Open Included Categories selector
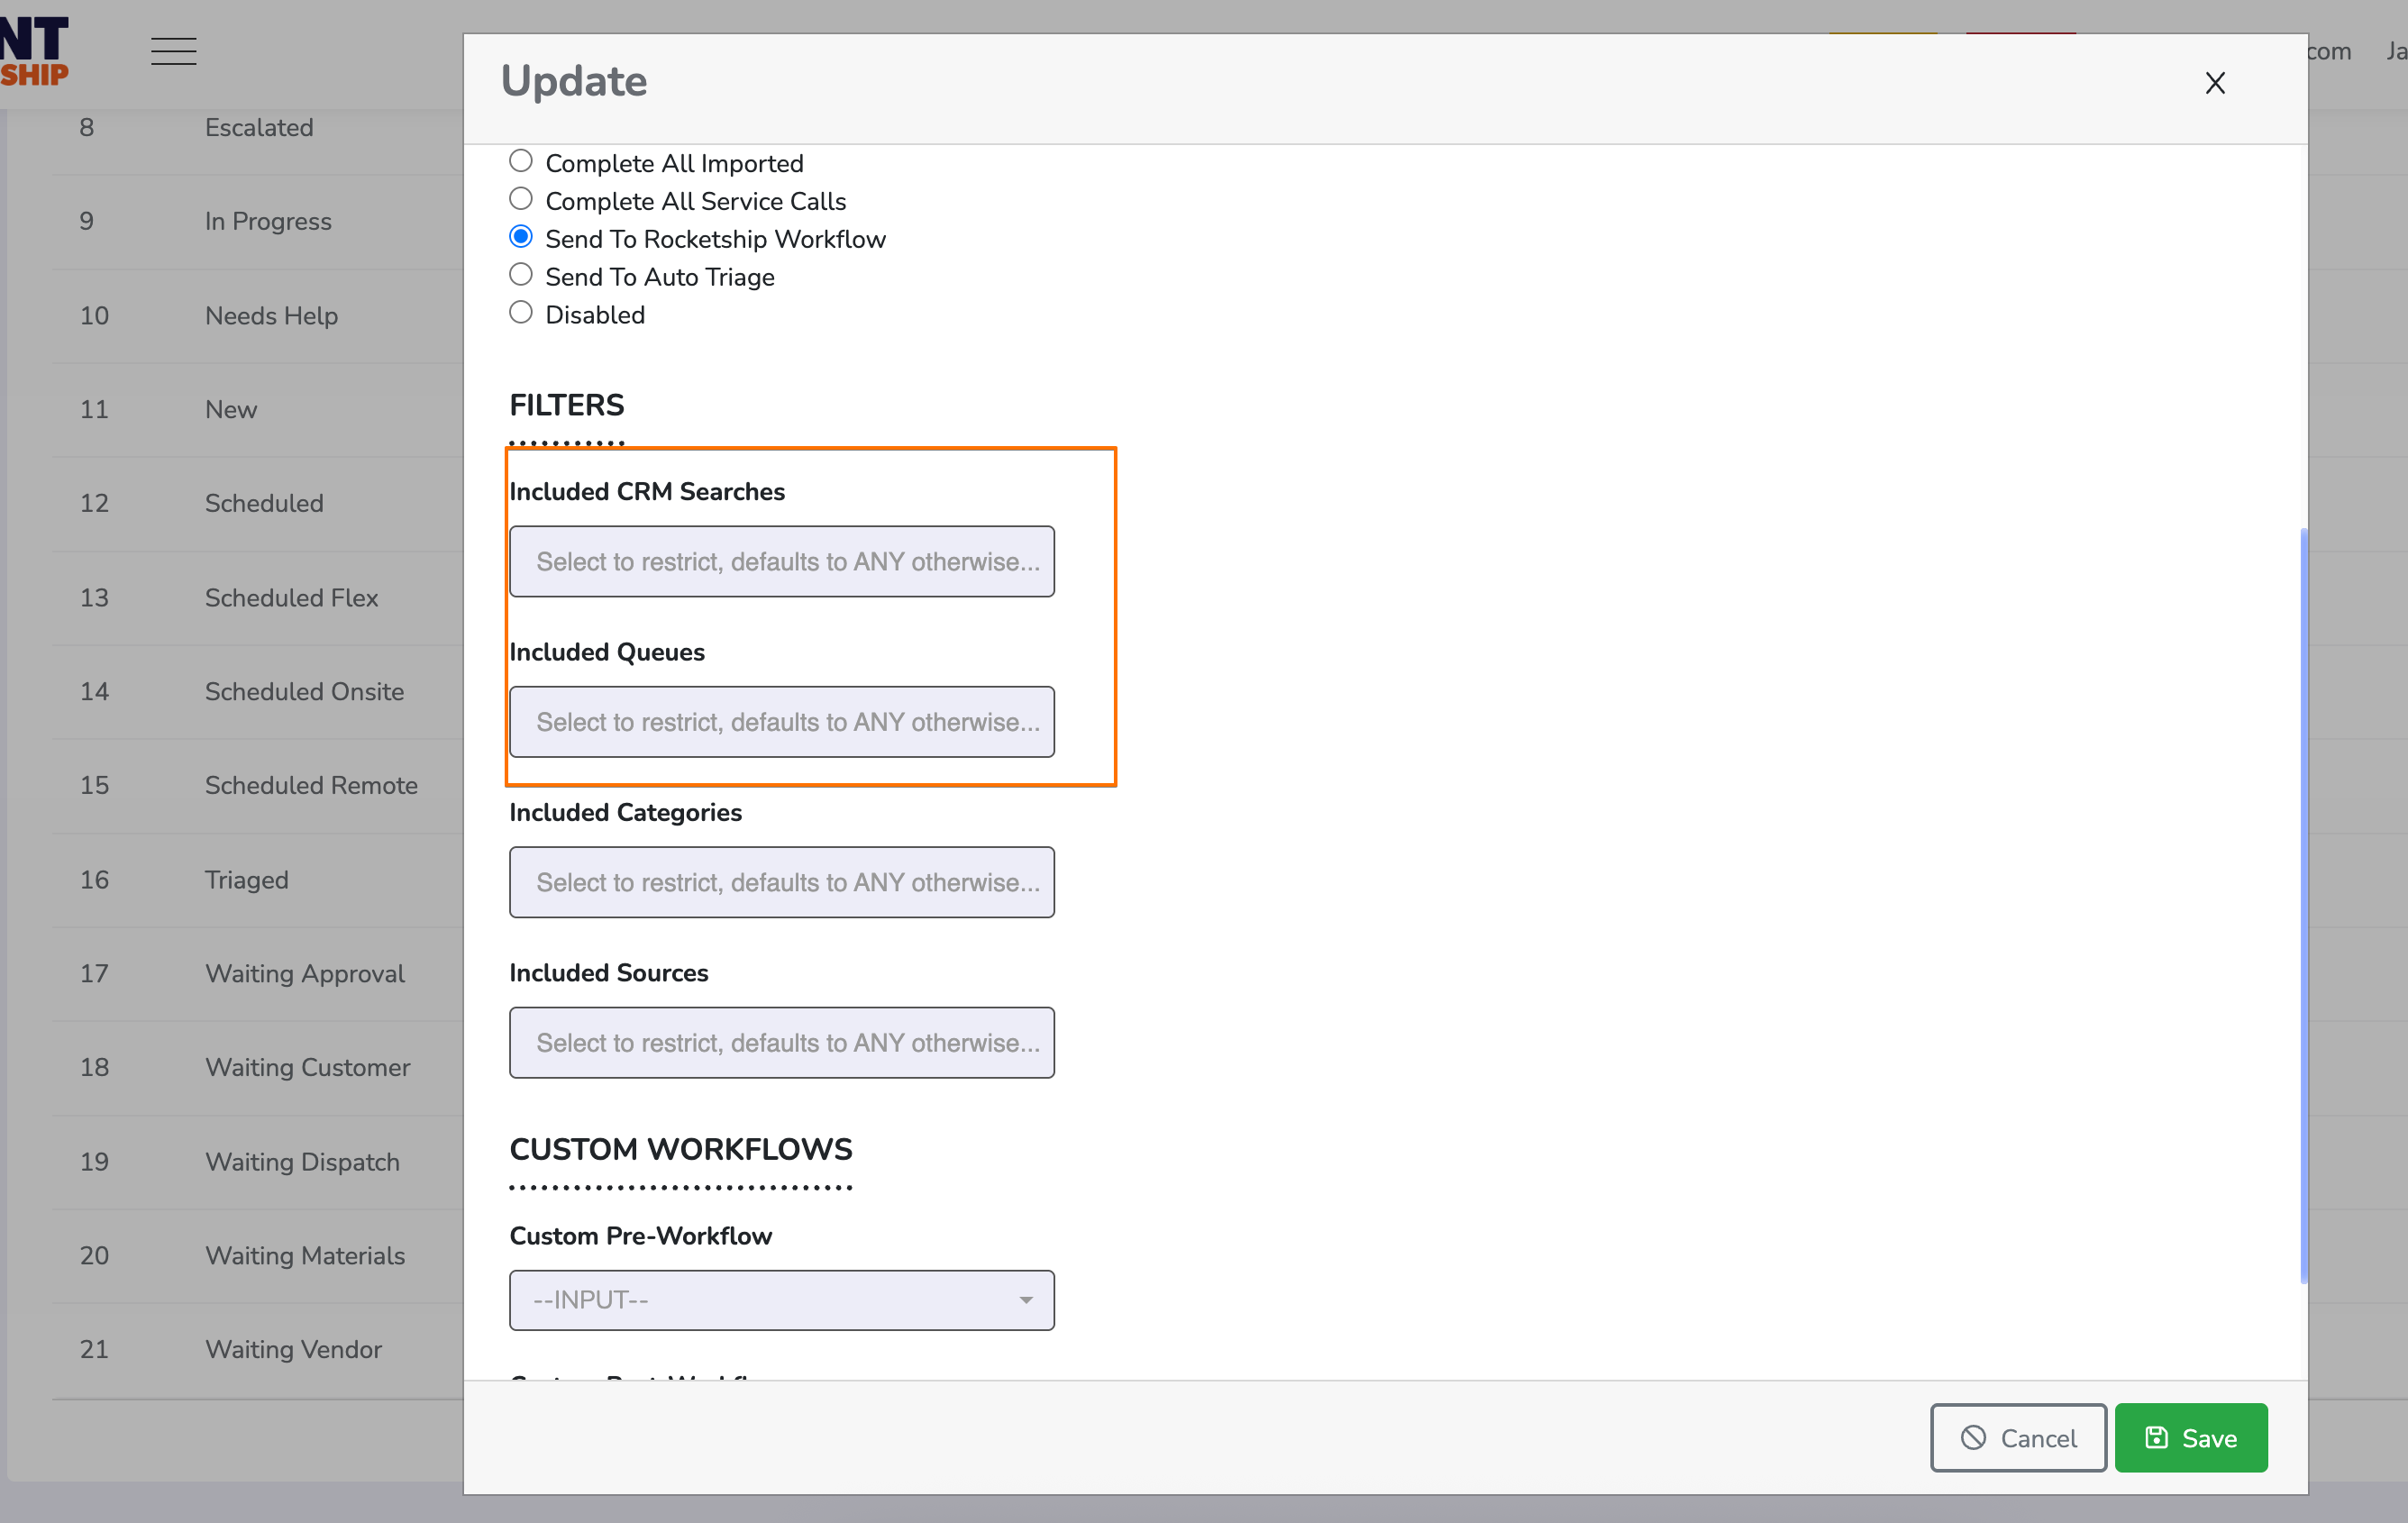 point(781,882)
